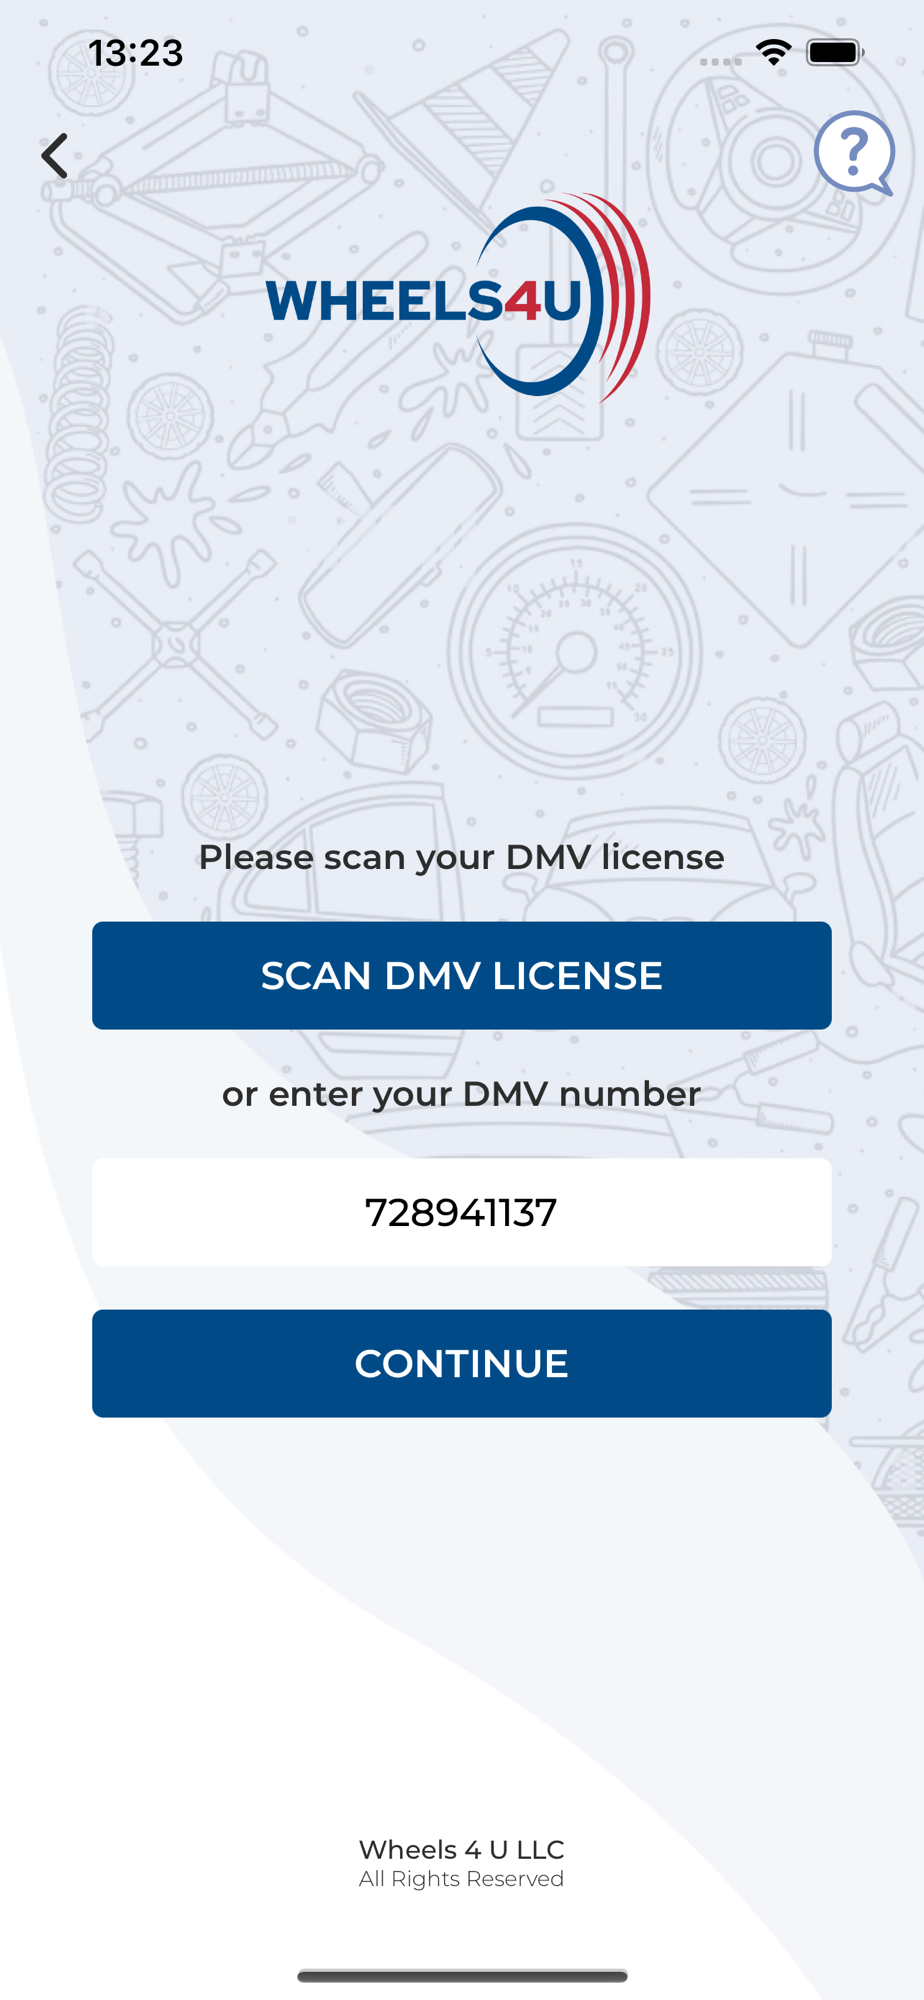The image size is (924, 2000).
Task: Tap the 'or enter your DMV number' label
Action: pyautogui.click(x=461, y=1094)
